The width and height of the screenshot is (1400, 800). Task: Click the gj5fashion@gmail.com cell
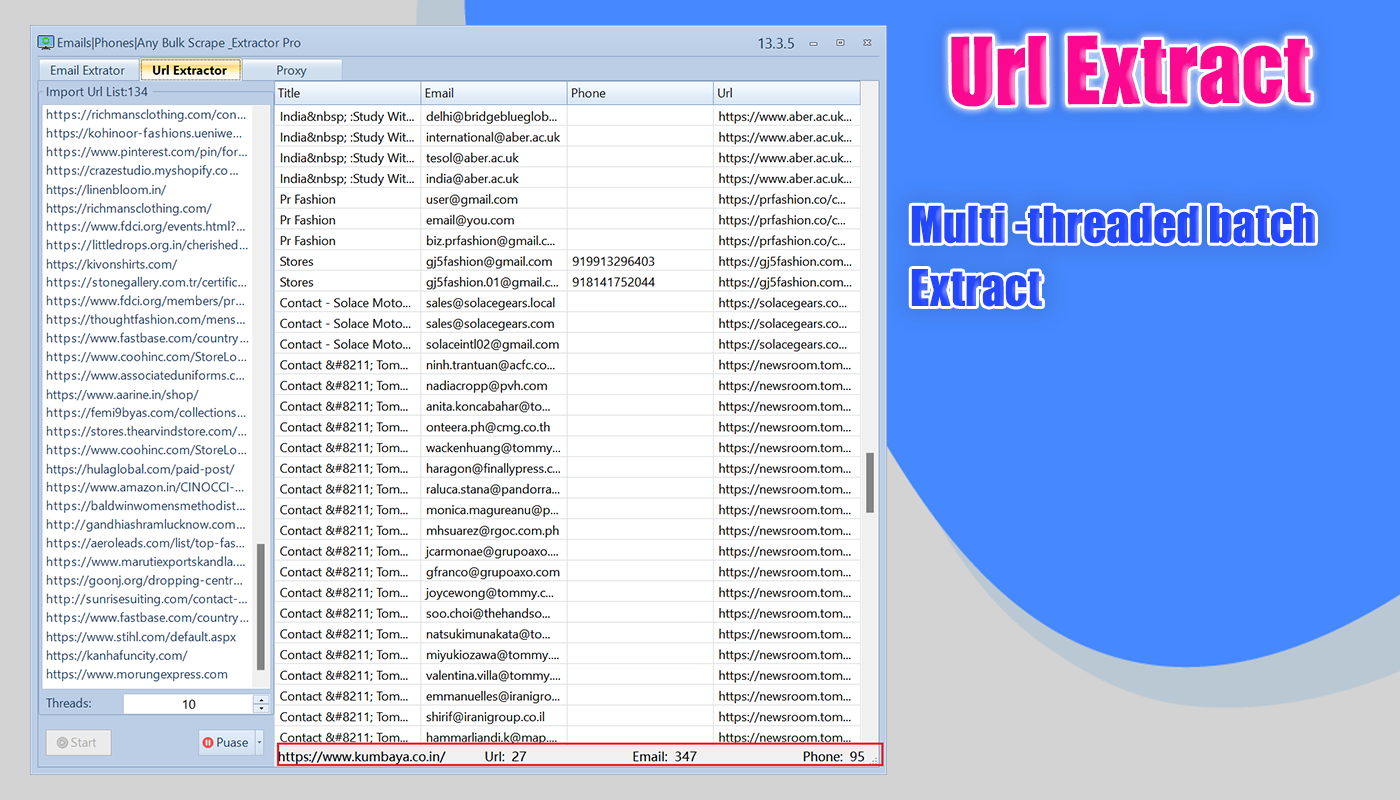click(494, 261)
